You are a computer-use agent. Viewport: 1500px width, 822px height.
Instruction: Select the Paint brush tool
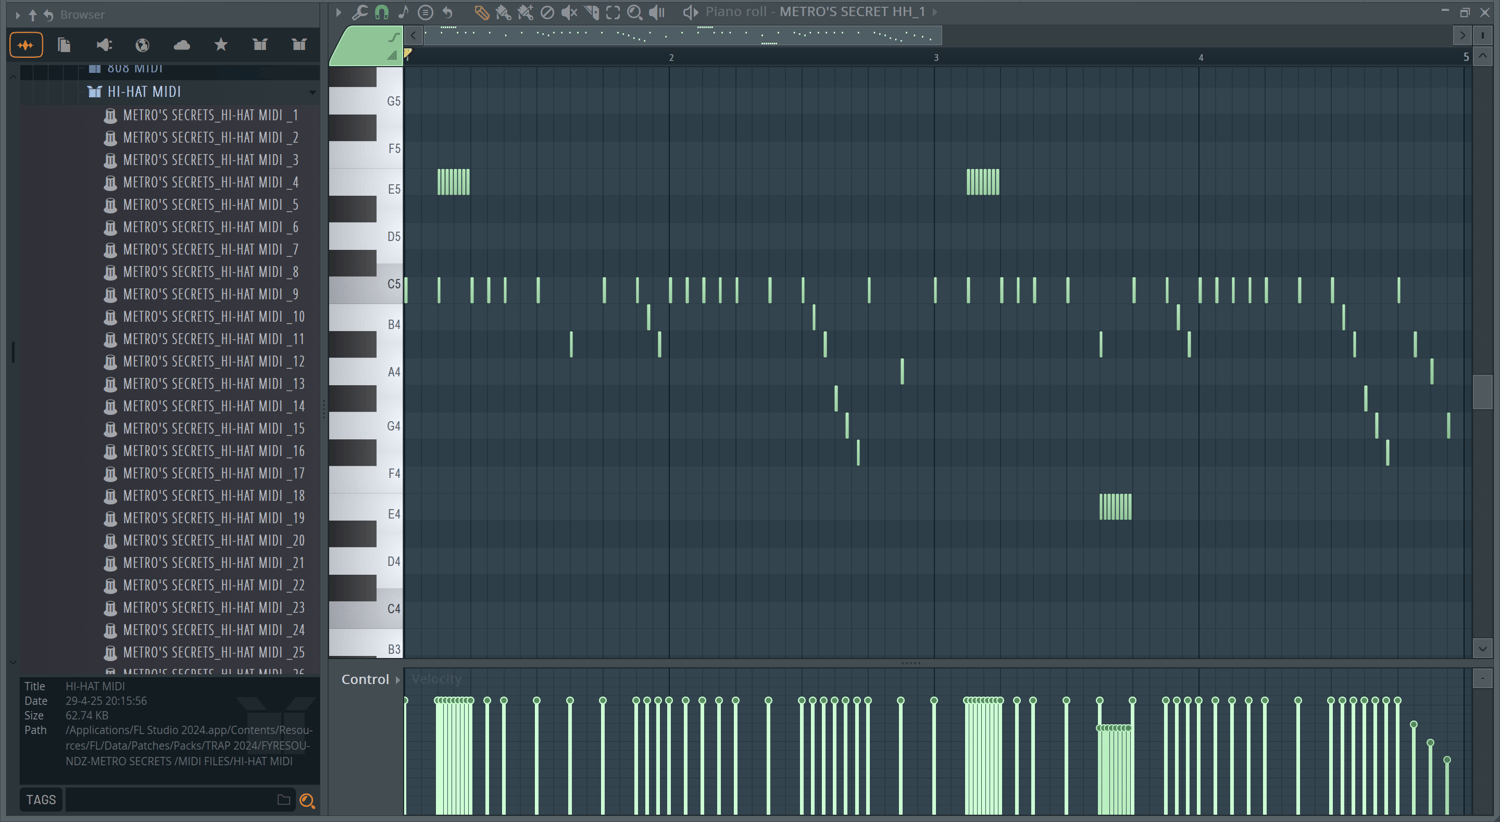point(503,13)
